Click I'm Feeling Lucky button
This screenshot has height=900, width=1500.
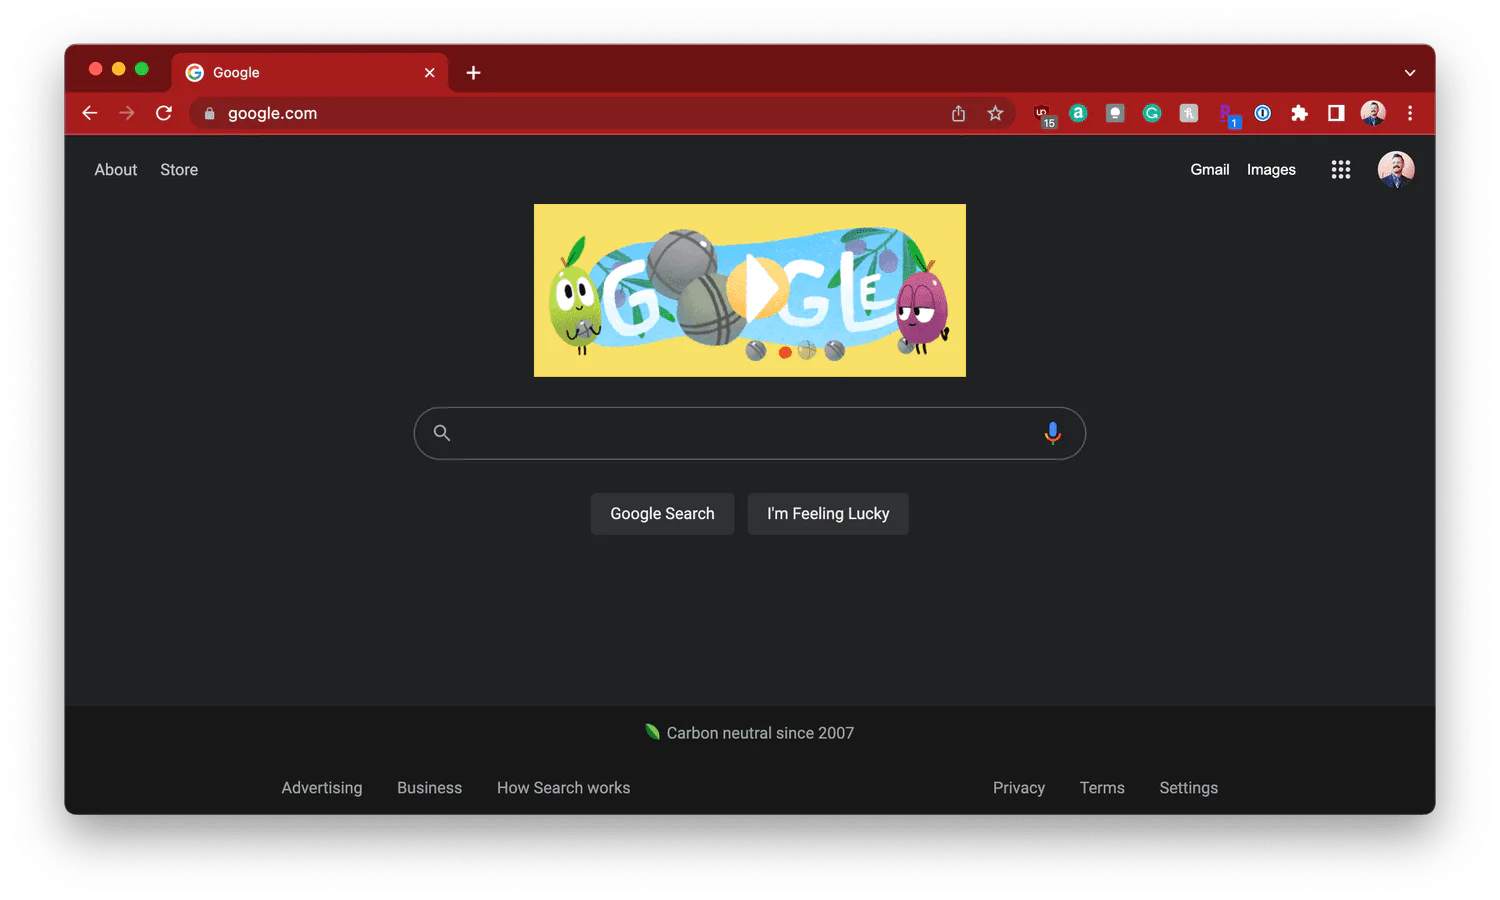(828, 514)
